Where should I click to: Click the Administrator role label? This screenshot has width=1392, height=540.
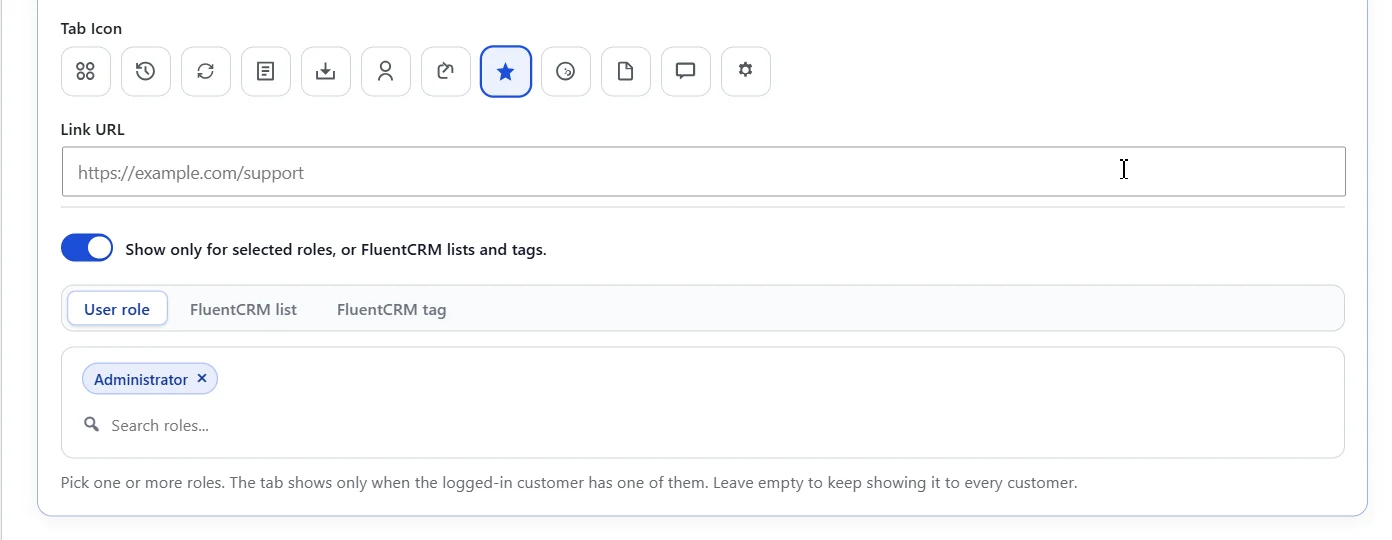[141, 380]
